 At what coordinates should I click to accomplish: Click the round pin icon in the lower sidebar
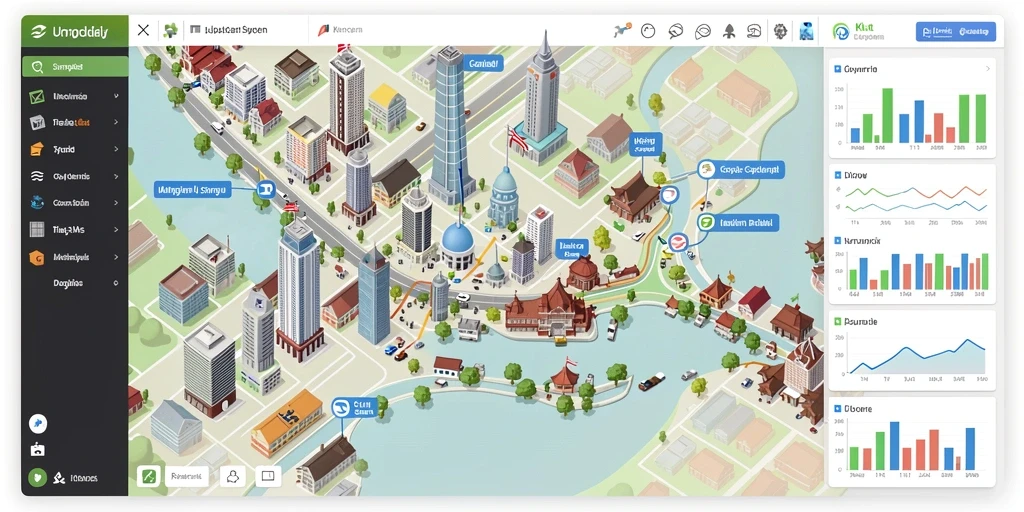coord(38,424)
